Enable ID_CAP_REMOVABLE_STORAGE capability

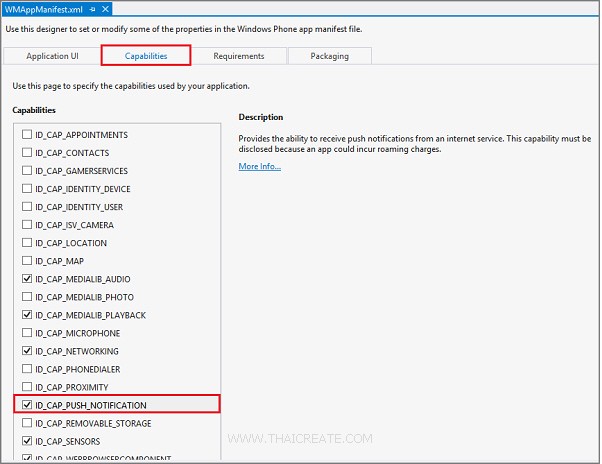pyautogui.click(x=27, y=423)
